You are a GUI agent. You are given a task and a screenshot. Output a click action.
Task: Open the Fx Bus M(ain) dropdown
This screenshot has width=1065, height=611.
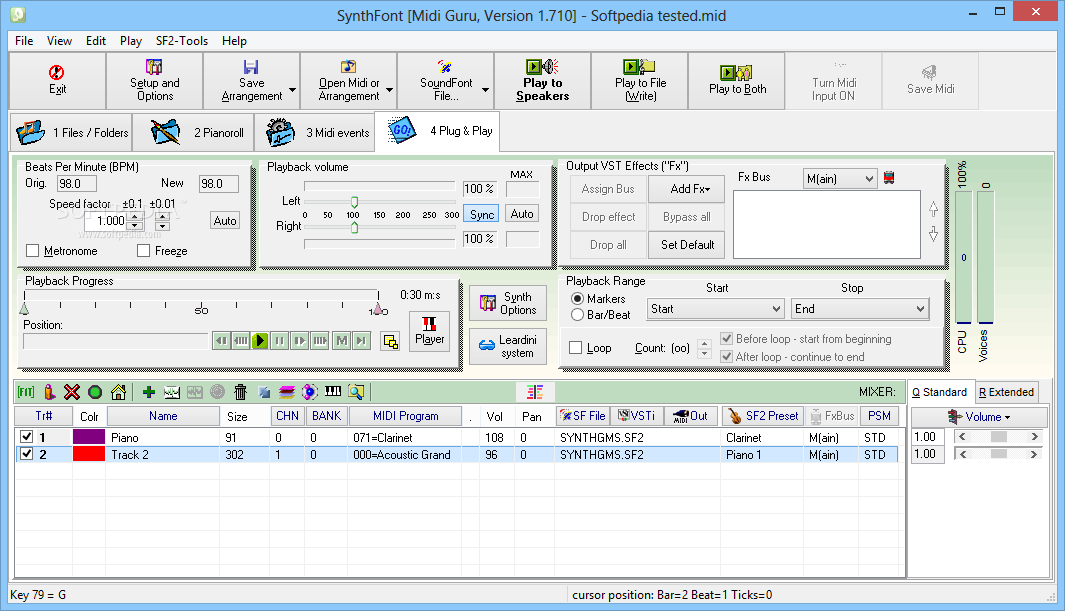pos(840,179)
